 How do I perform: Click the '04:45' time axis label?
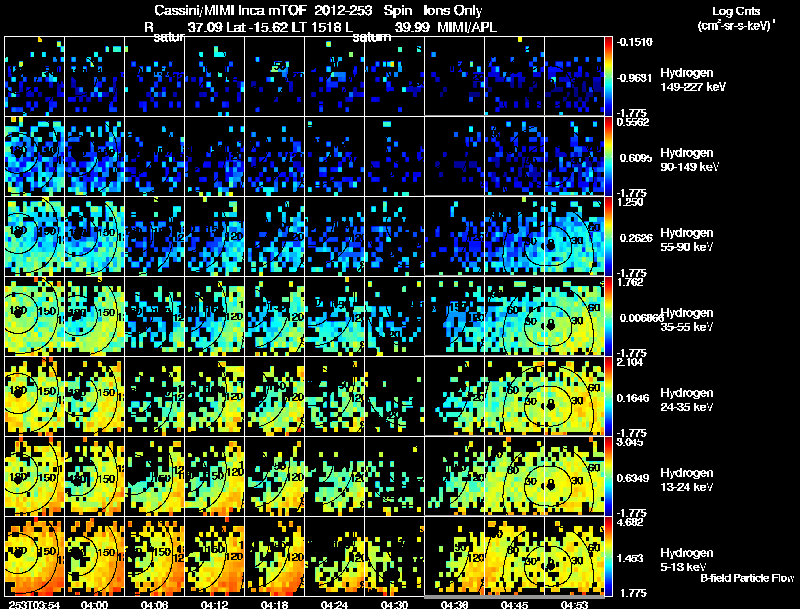point(514,605)
